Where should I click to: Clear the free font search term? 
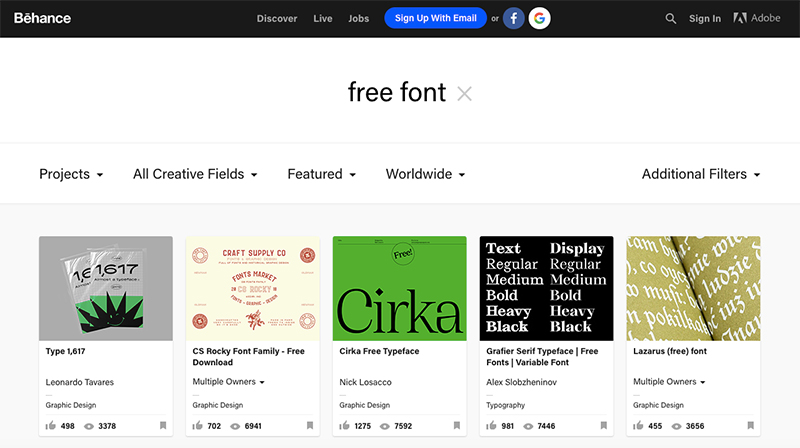pos(464,94)
